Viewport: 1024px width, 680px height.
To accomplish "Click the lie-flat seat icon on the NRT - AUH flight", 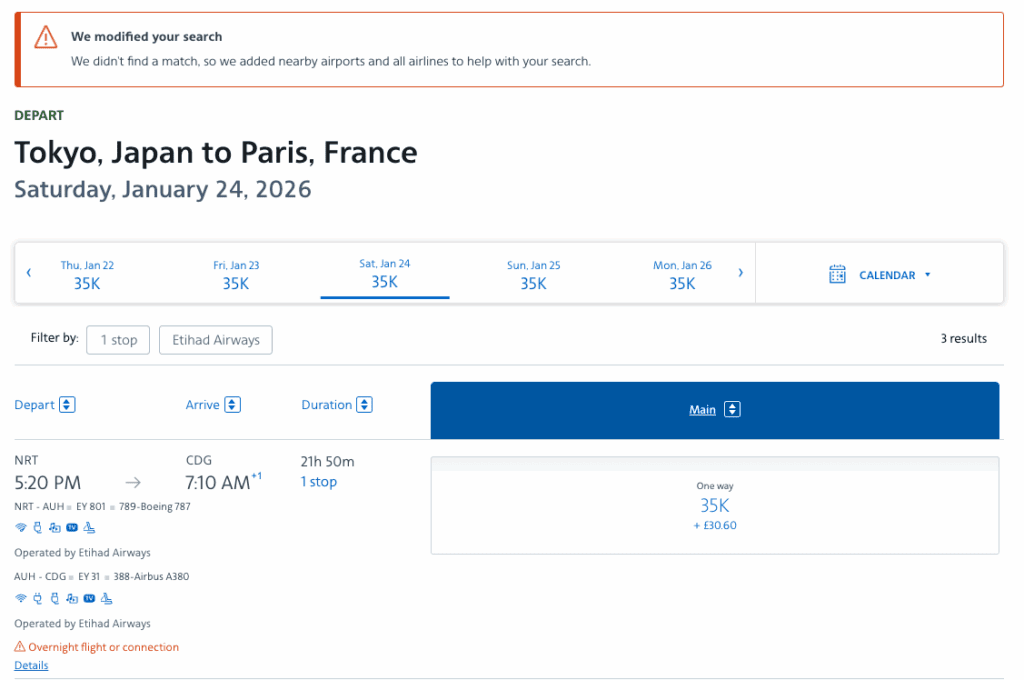I will (x=89, y=528).
